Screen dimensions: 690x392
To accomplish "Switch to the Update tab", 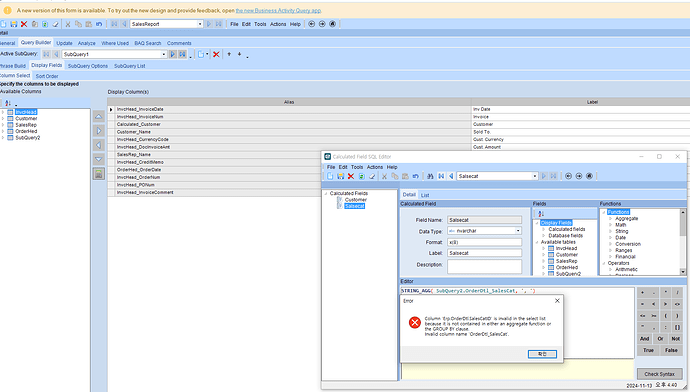I will 64,43.
